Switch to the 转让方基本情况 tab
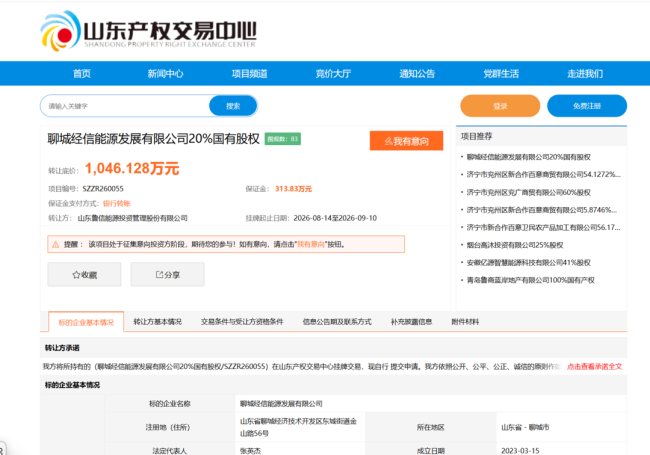Image resolution: width=650 pixels, height=455 pixels. pos(158,322)
